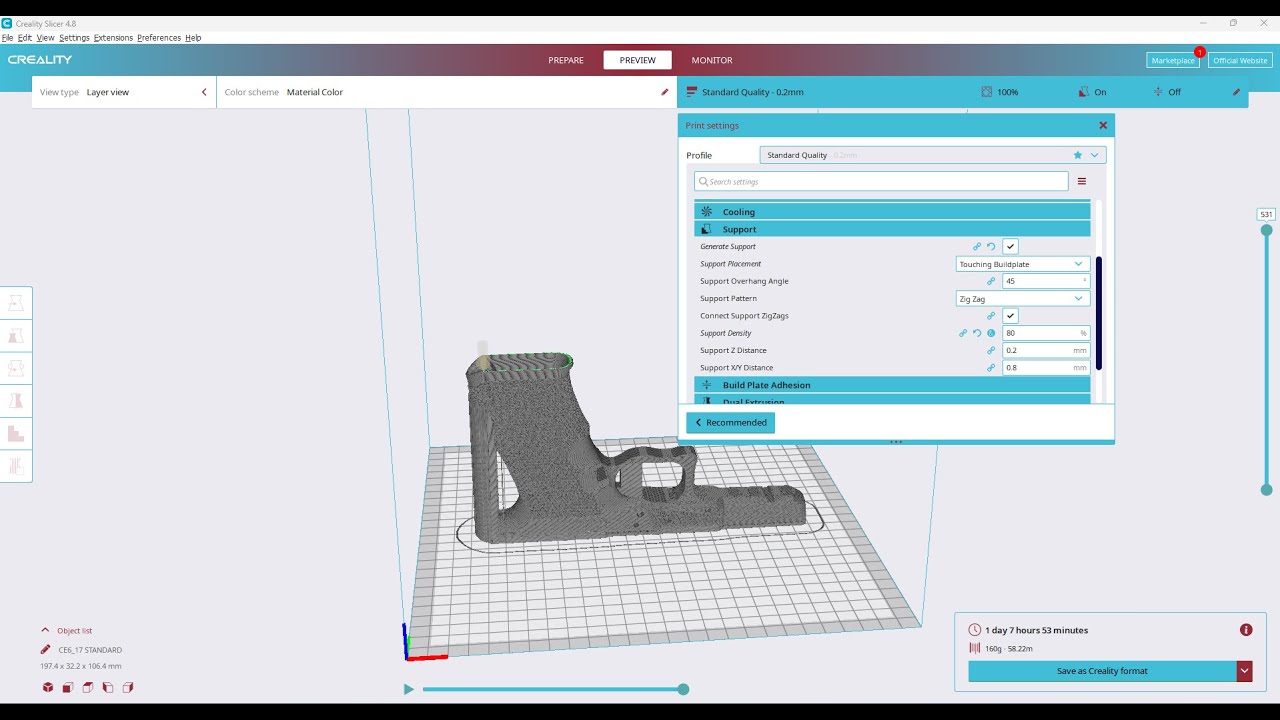Click Save as Creality format button

click(1102, 671)
